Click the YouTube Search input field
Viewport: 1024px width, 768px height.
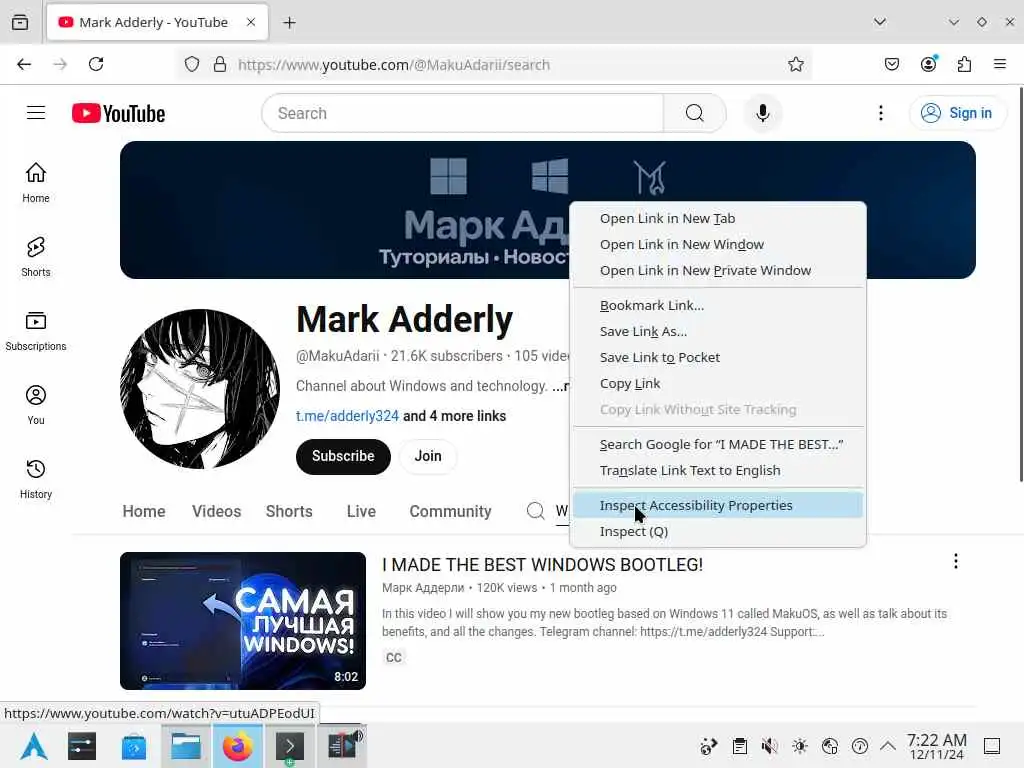[x=462, y=113]
